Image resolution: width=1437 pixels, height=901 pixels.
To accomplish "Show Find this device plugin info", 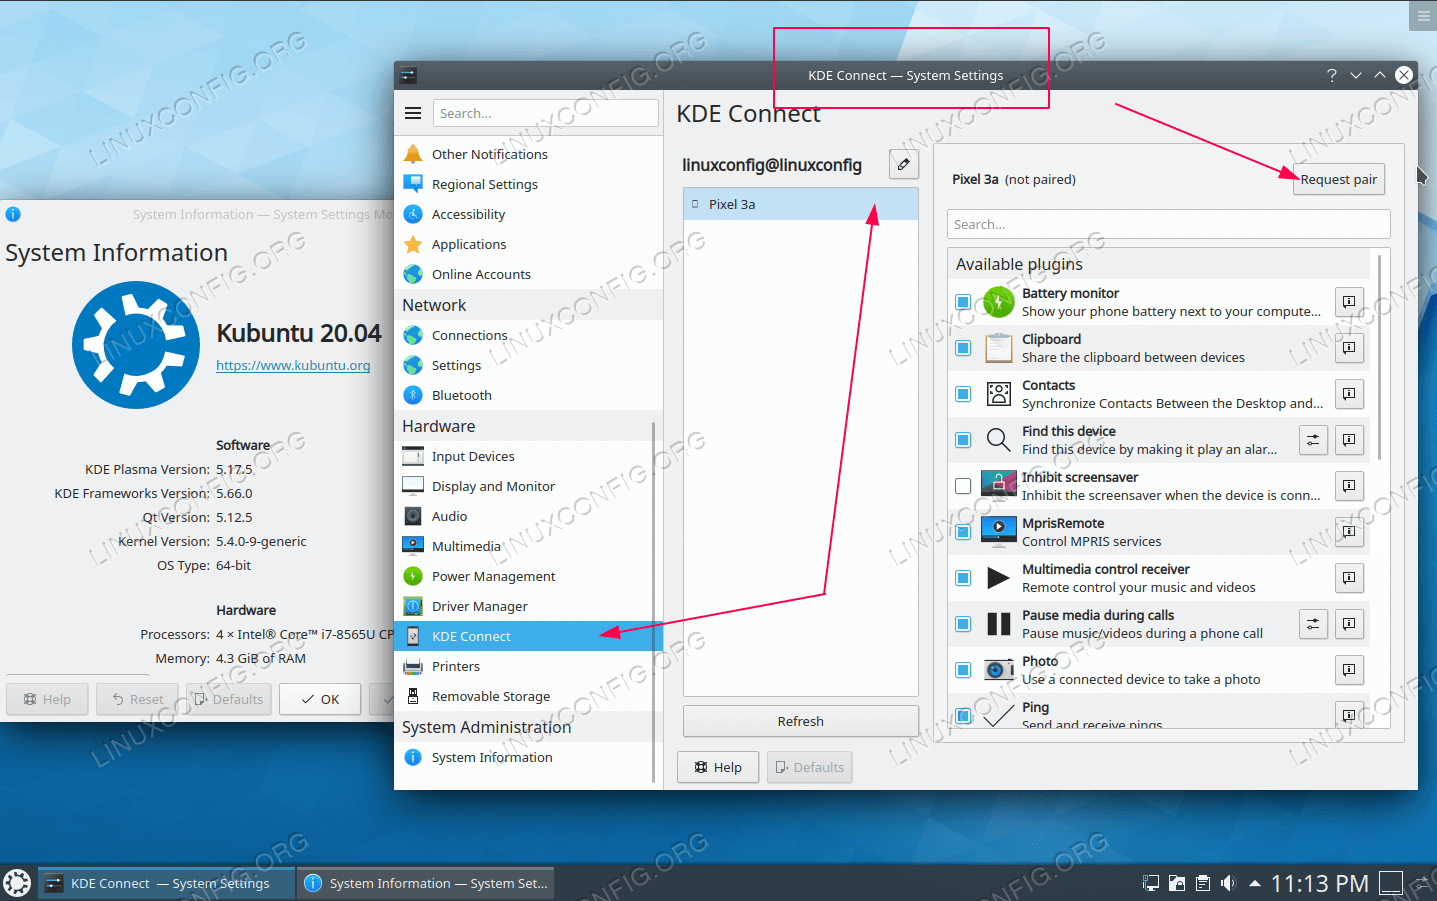I will [x=1349, y=439].
